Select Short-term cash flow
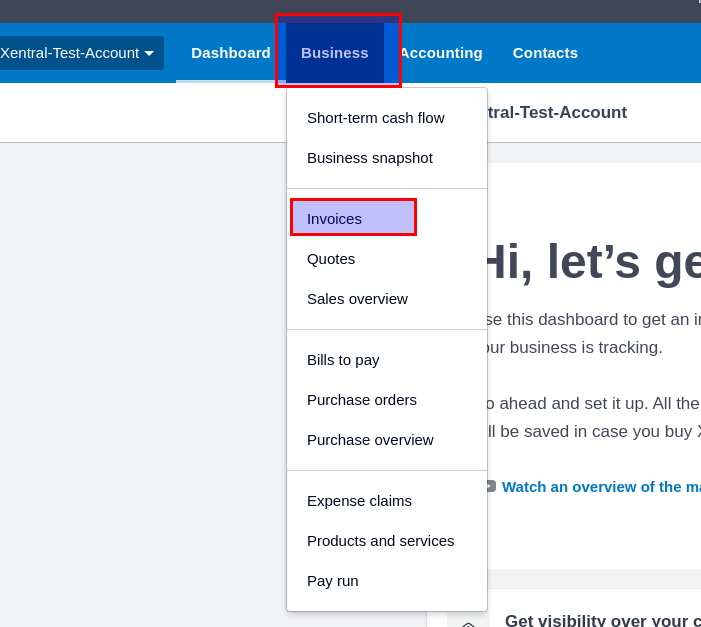Screen dimensions: 701x627 pyautogui.click(x=376, y=118)
